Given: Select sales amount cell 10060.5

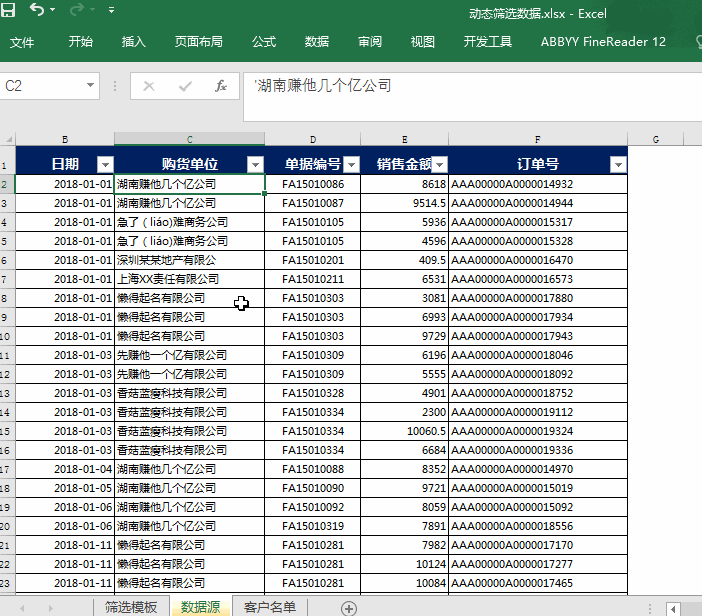Looking at the screenshot, I should [404, 431].
